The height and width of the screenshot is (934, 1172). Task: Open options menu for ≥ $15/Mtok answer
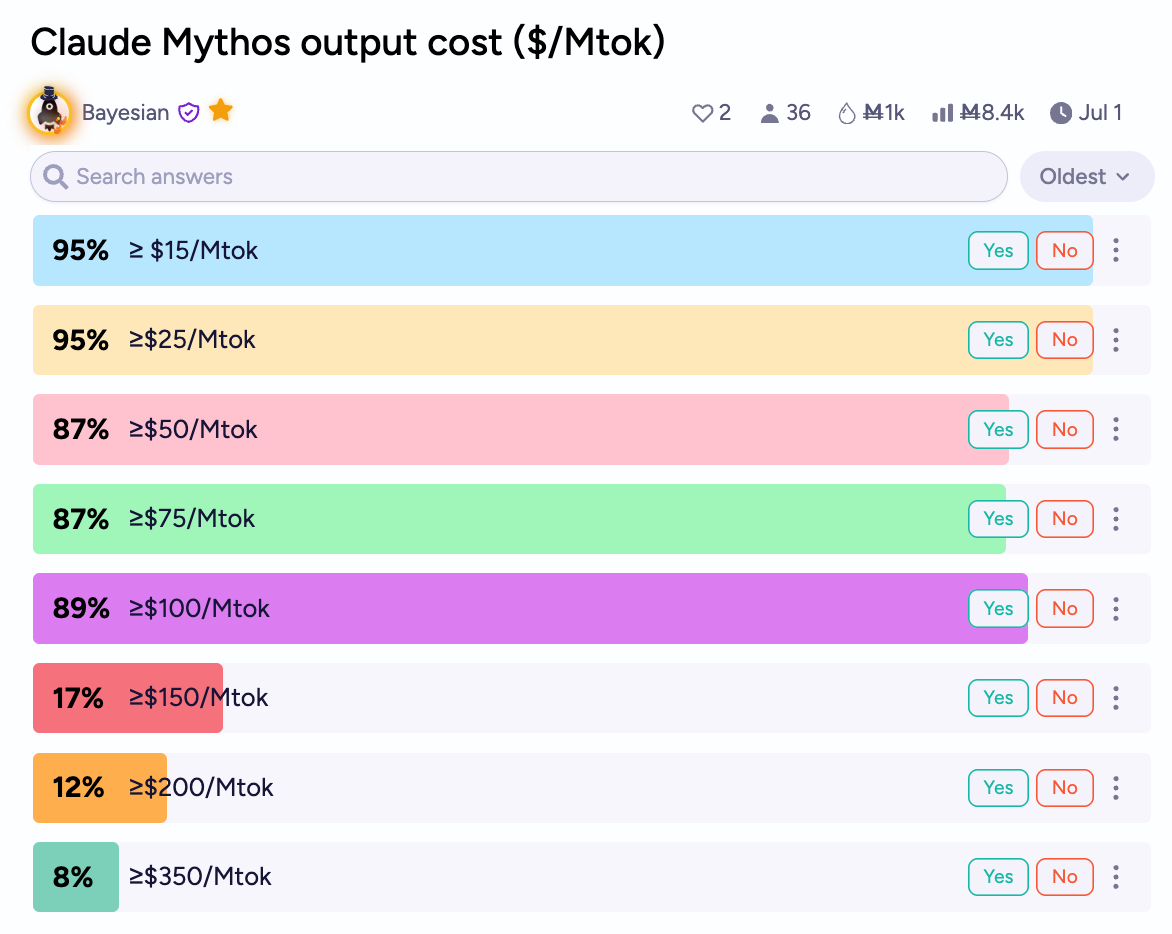pos(1115,250)
